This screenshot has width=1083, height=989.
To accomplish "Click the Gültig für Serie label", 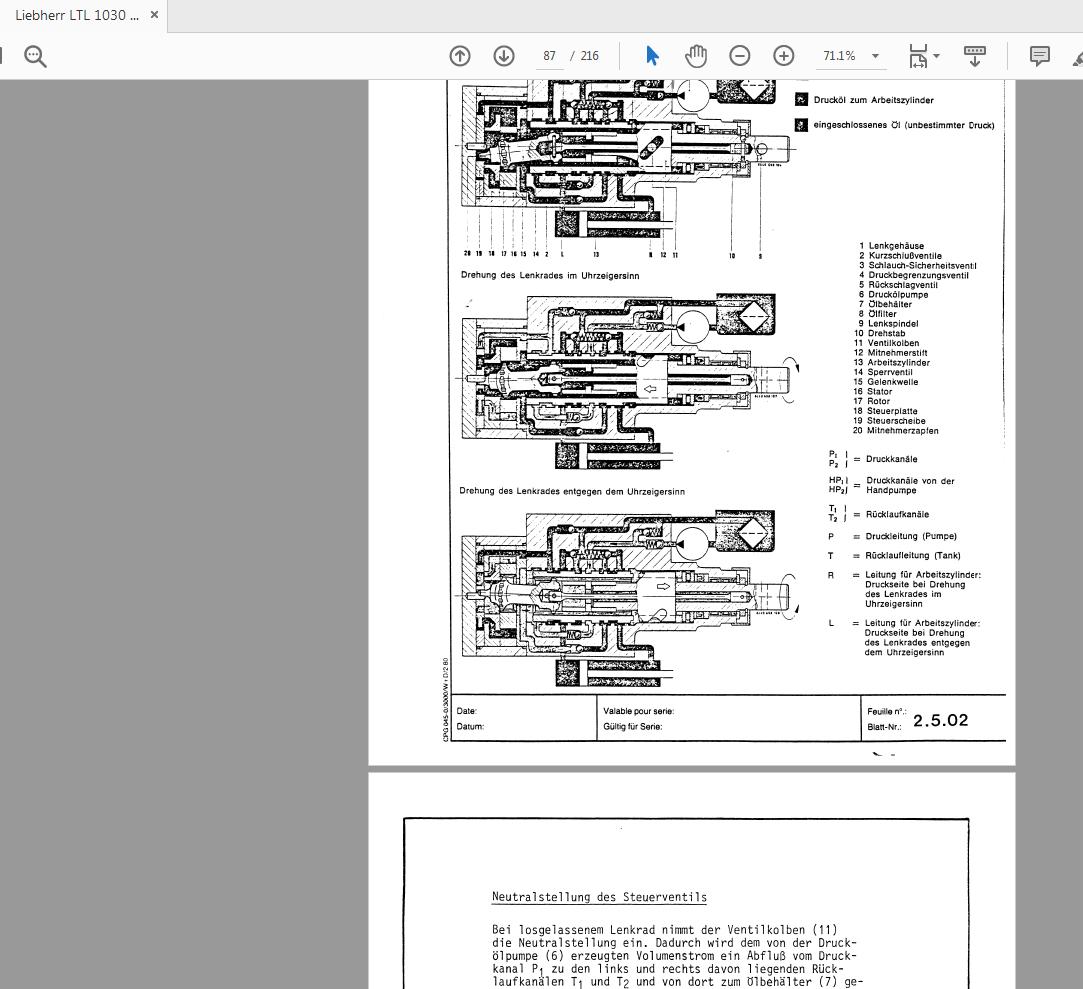I will pos(633,727).
